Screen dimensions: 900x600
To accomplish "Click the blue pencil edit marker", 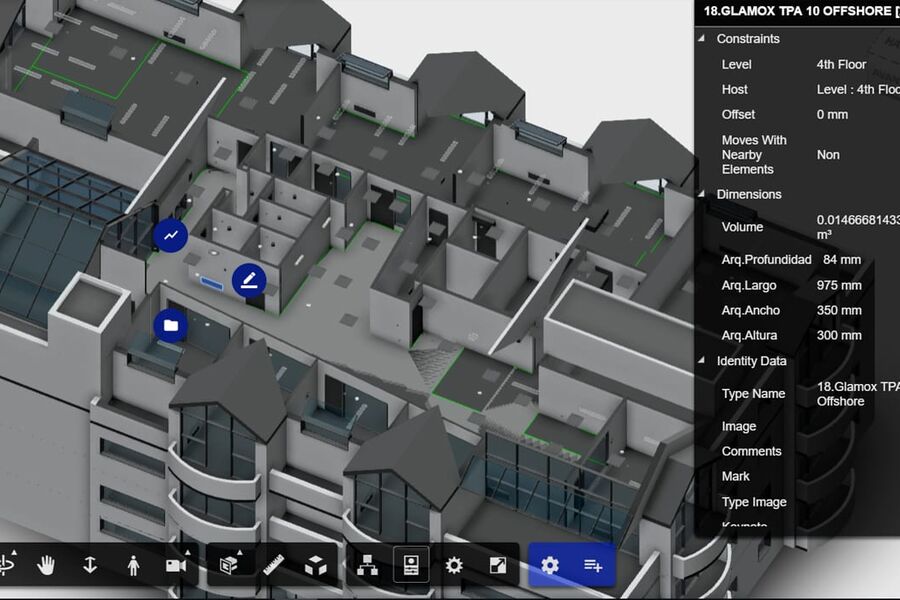I will pos(249,280).
